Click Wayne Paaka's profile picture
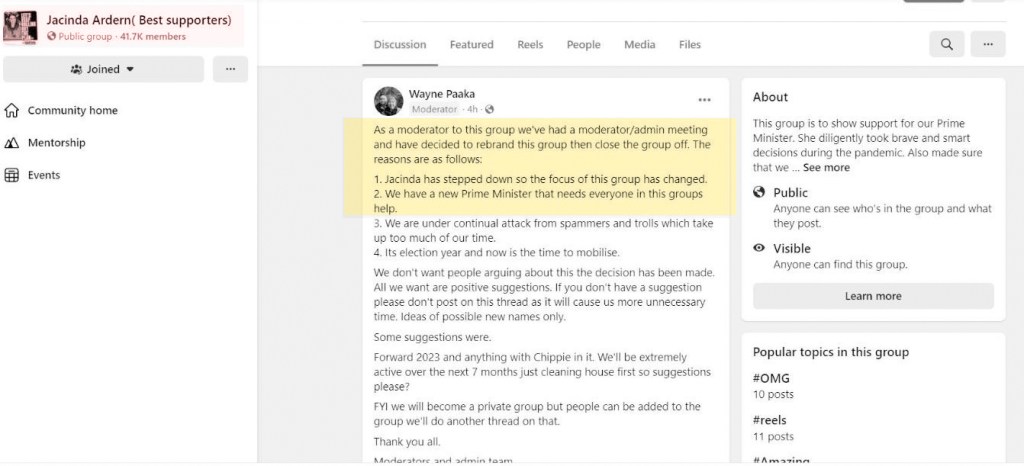 tap(388, 101)
